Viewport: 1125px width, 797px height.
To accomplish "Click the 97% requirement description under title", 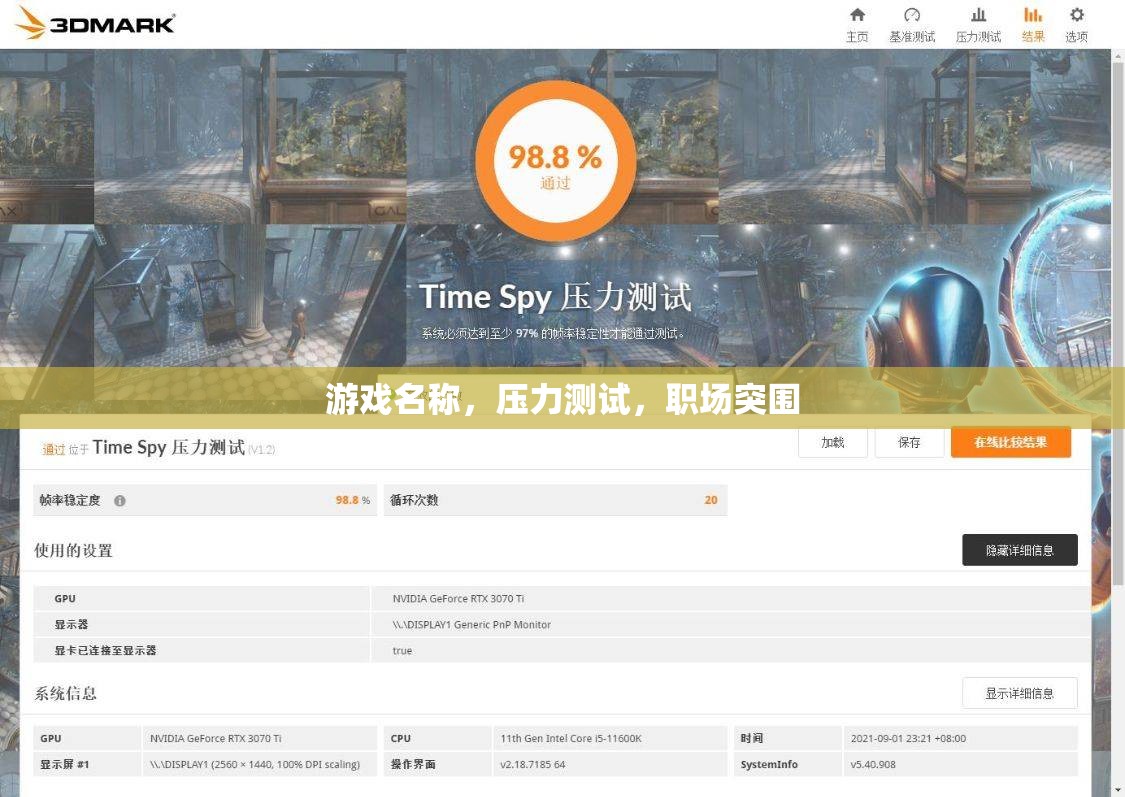I will pyautogui.click(x=553, y=334).
